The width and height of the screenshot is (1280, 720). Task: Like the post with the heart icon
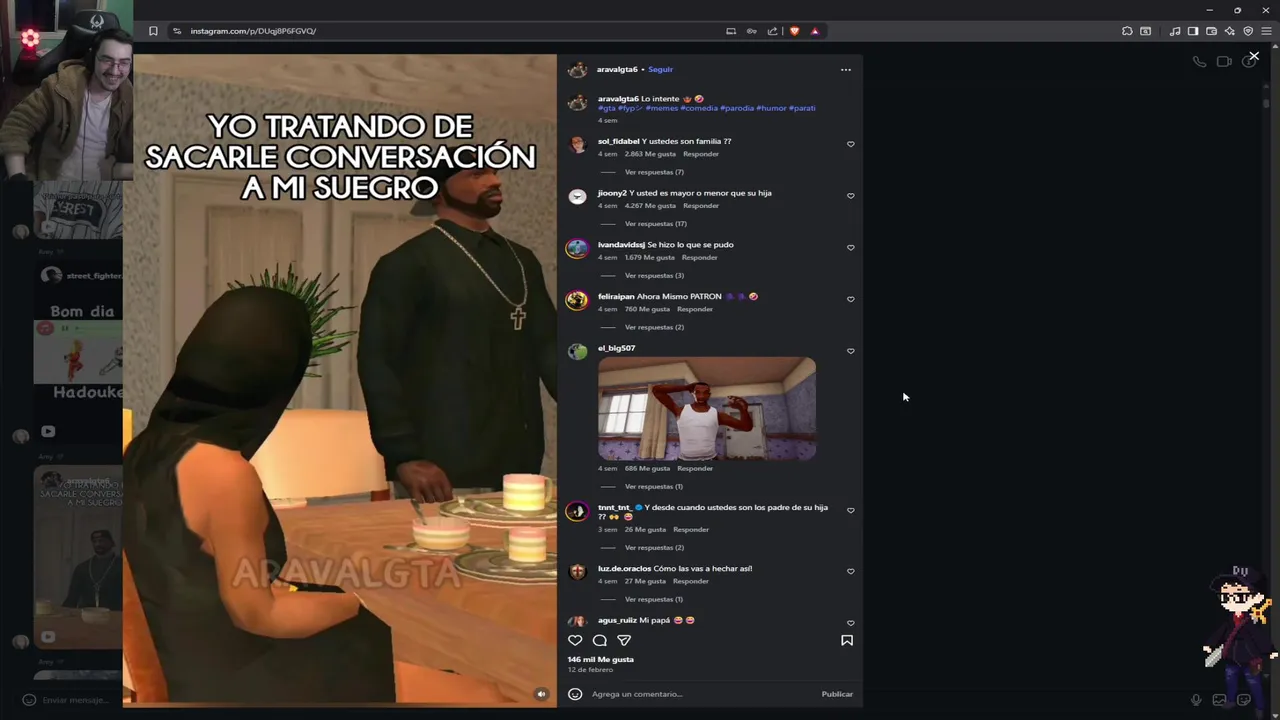pyautogui.click(x=575, y=640)
